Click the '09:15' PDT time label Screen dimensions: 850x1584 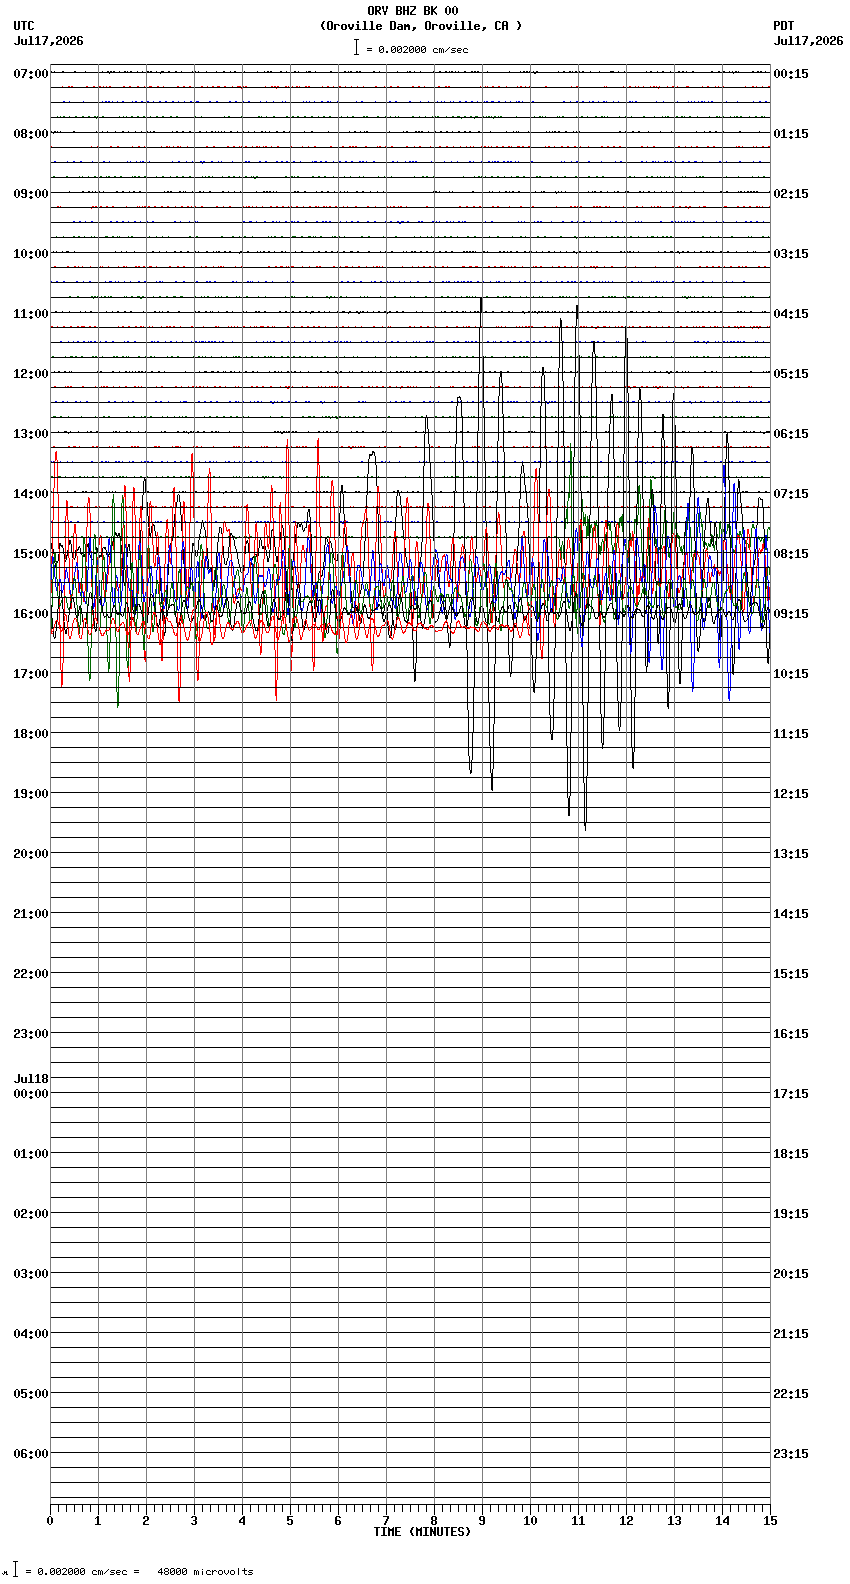point(791,614)
